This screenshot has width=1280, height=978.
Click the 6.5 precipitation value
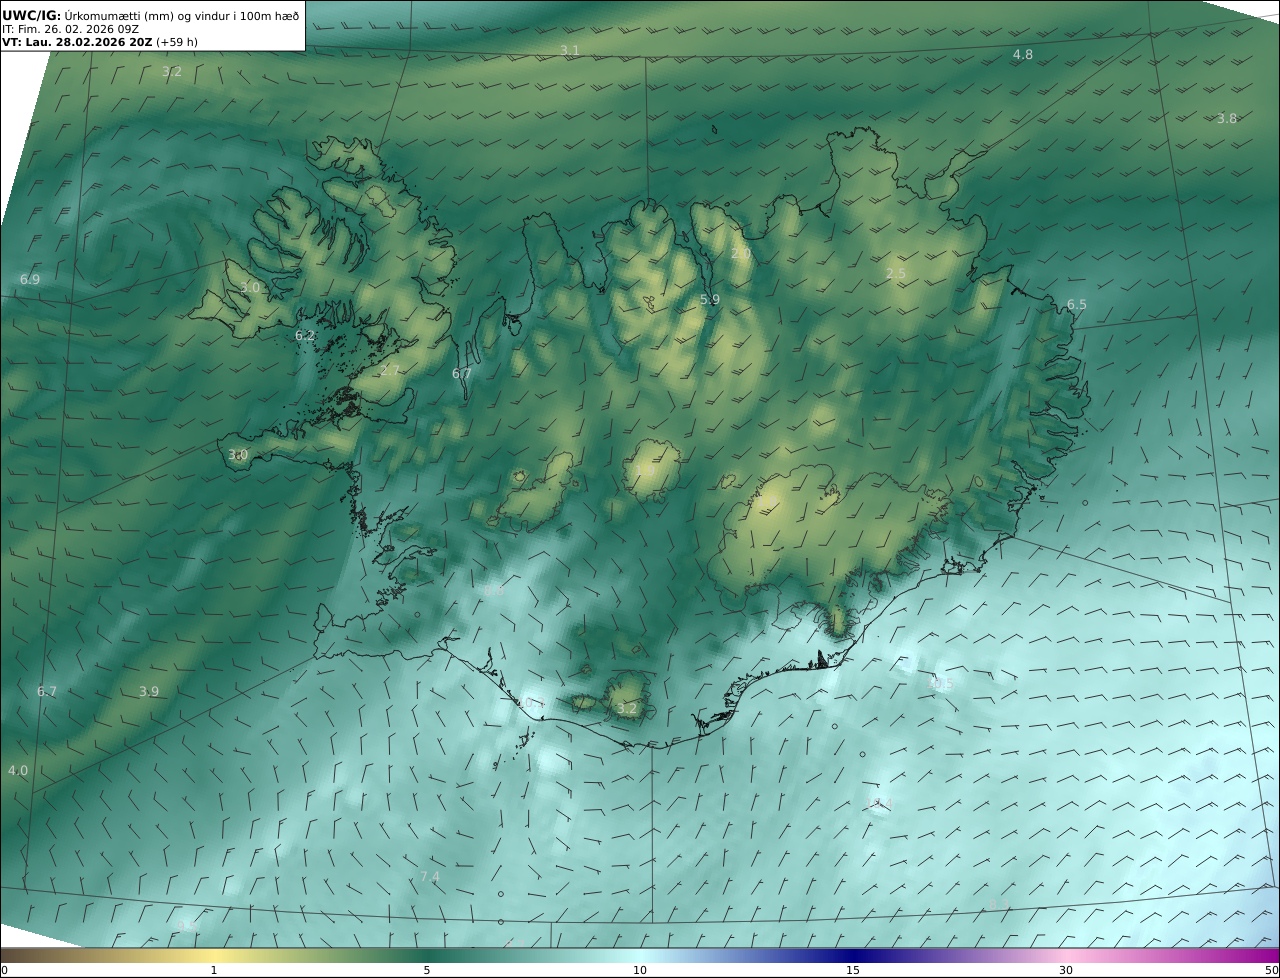click(x=1077, y=304)
